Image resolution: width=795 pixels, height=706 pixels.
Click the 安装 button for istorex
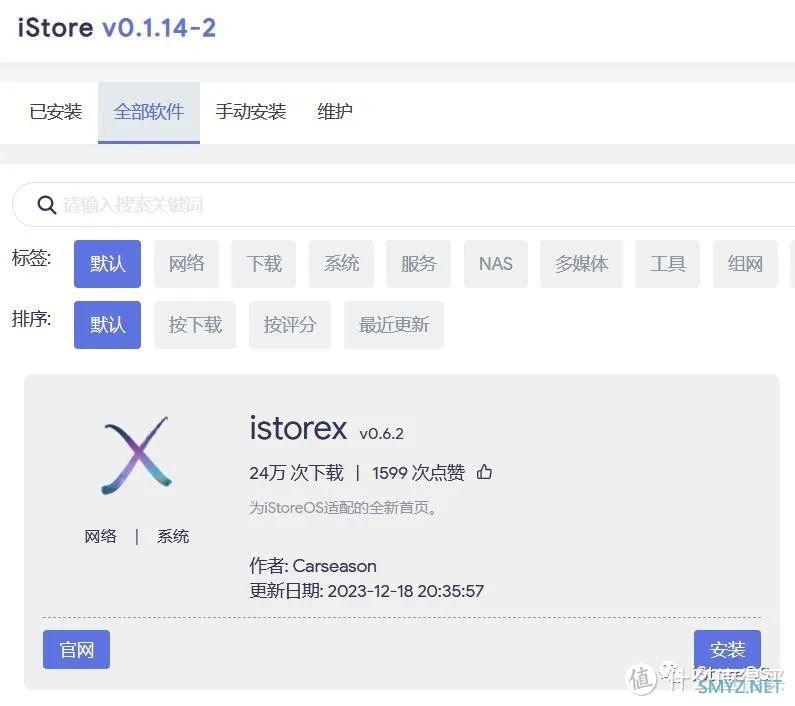728,650
